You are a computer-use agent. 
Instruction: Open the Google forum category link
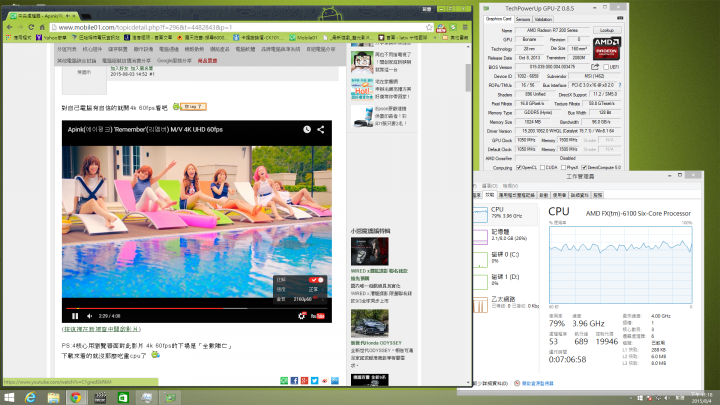[x=174, y=61]
